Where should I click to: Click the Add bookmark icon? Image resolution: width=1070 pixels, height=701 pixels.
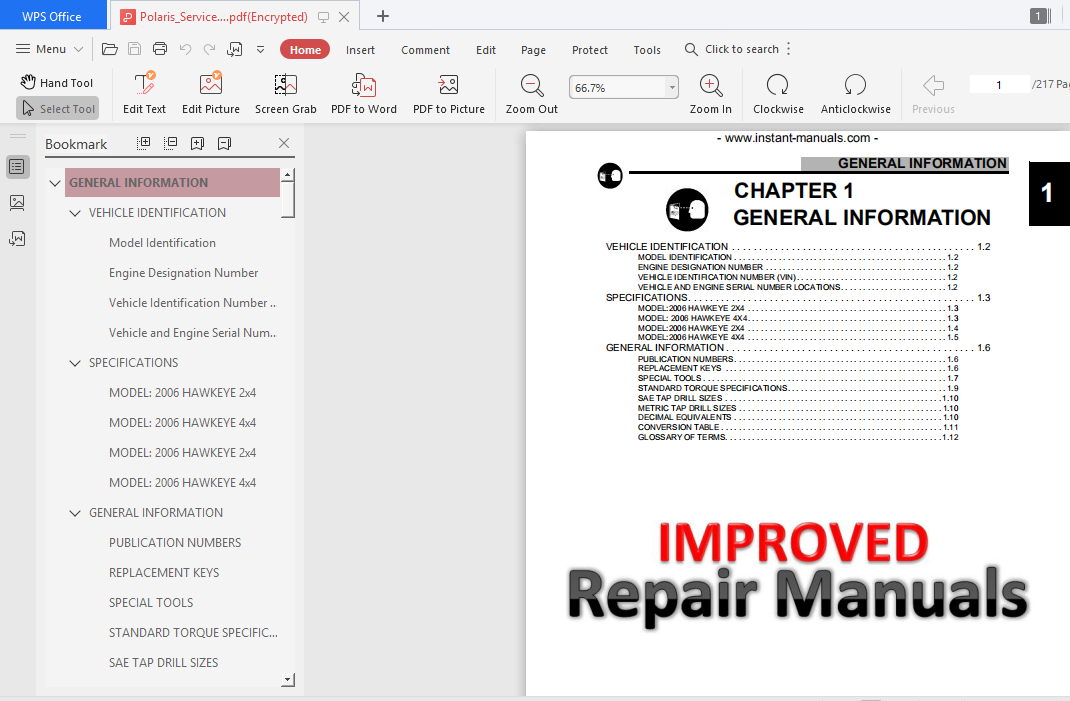coord(197,143)
